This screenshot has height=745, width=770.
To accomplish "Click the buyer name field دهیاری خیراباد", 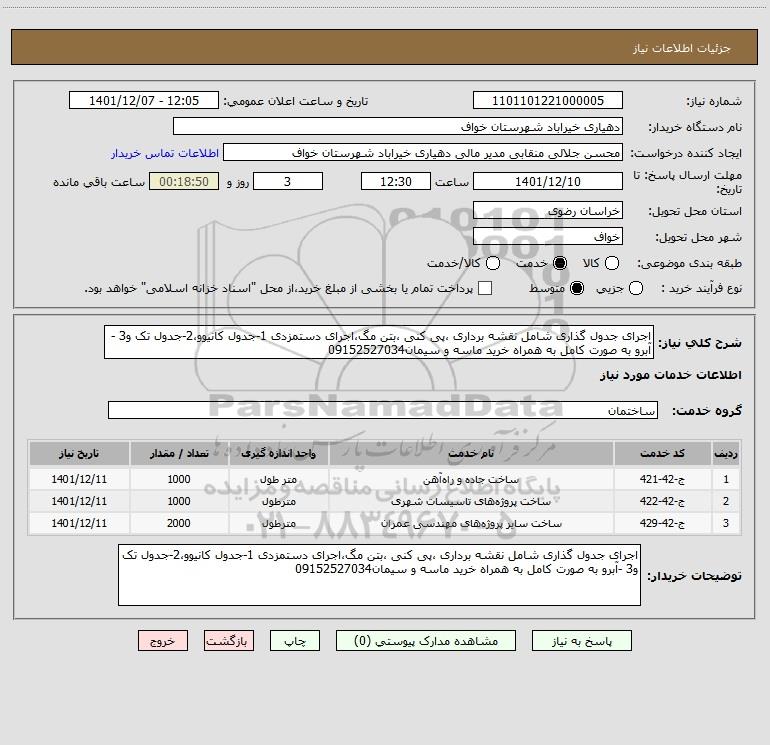I will pyautogui.click(x=398, y=127).
